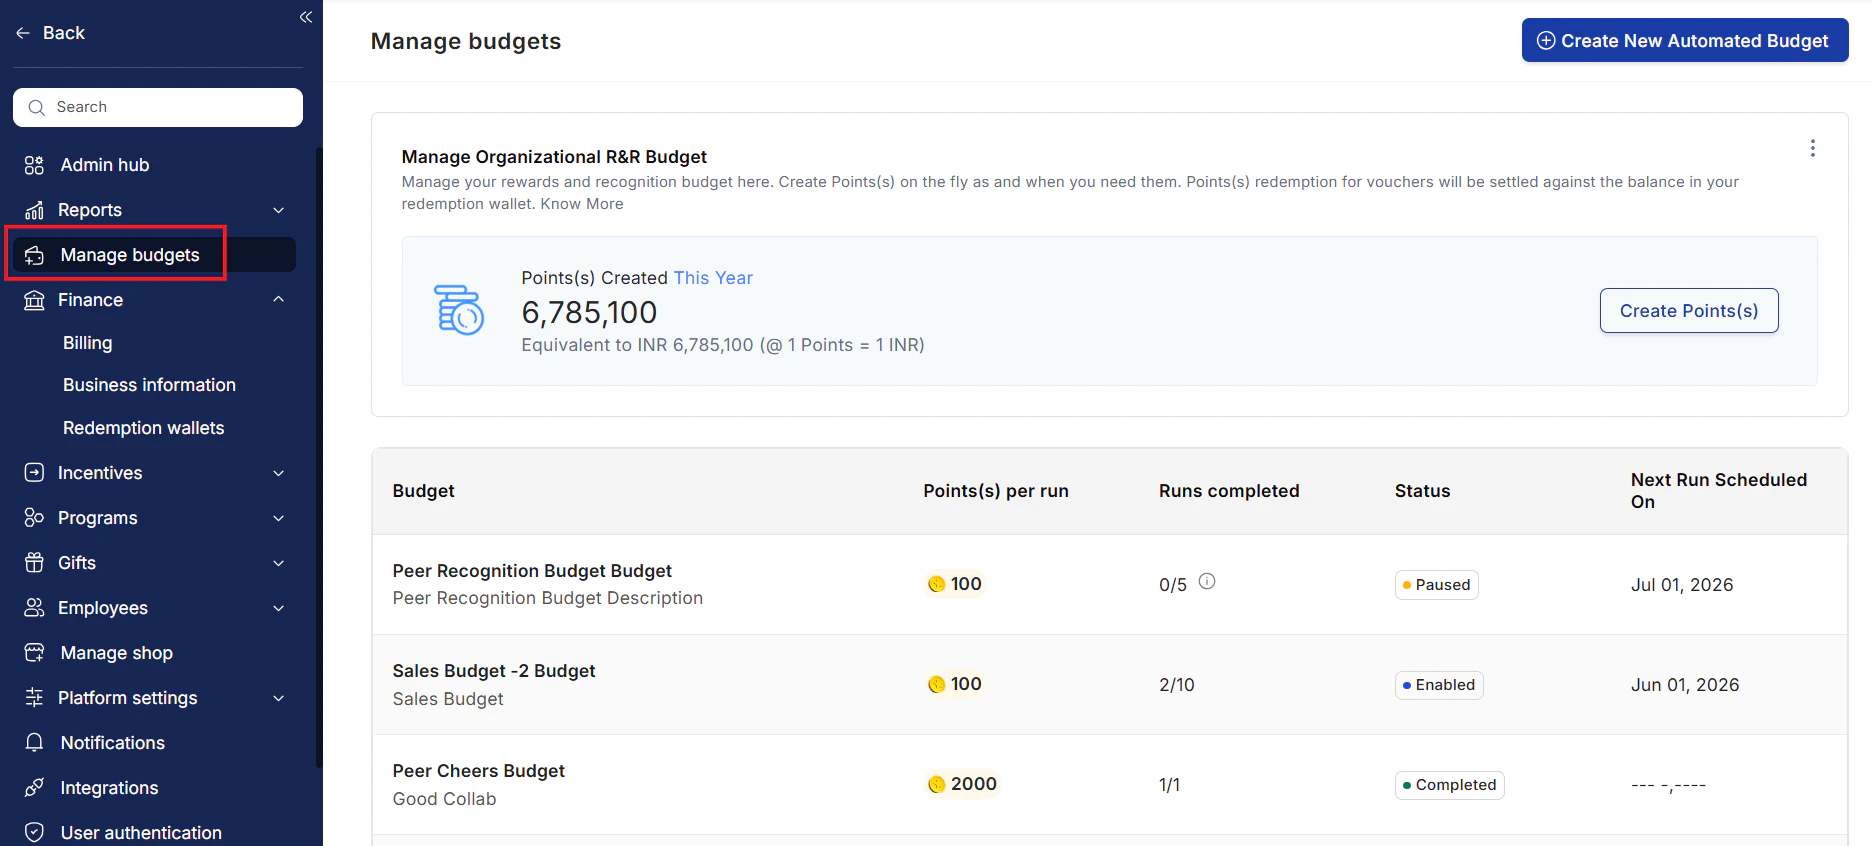The image size is (1872, 846).
Task: Click the Gifts box icon
Action: tap(34, 563)
